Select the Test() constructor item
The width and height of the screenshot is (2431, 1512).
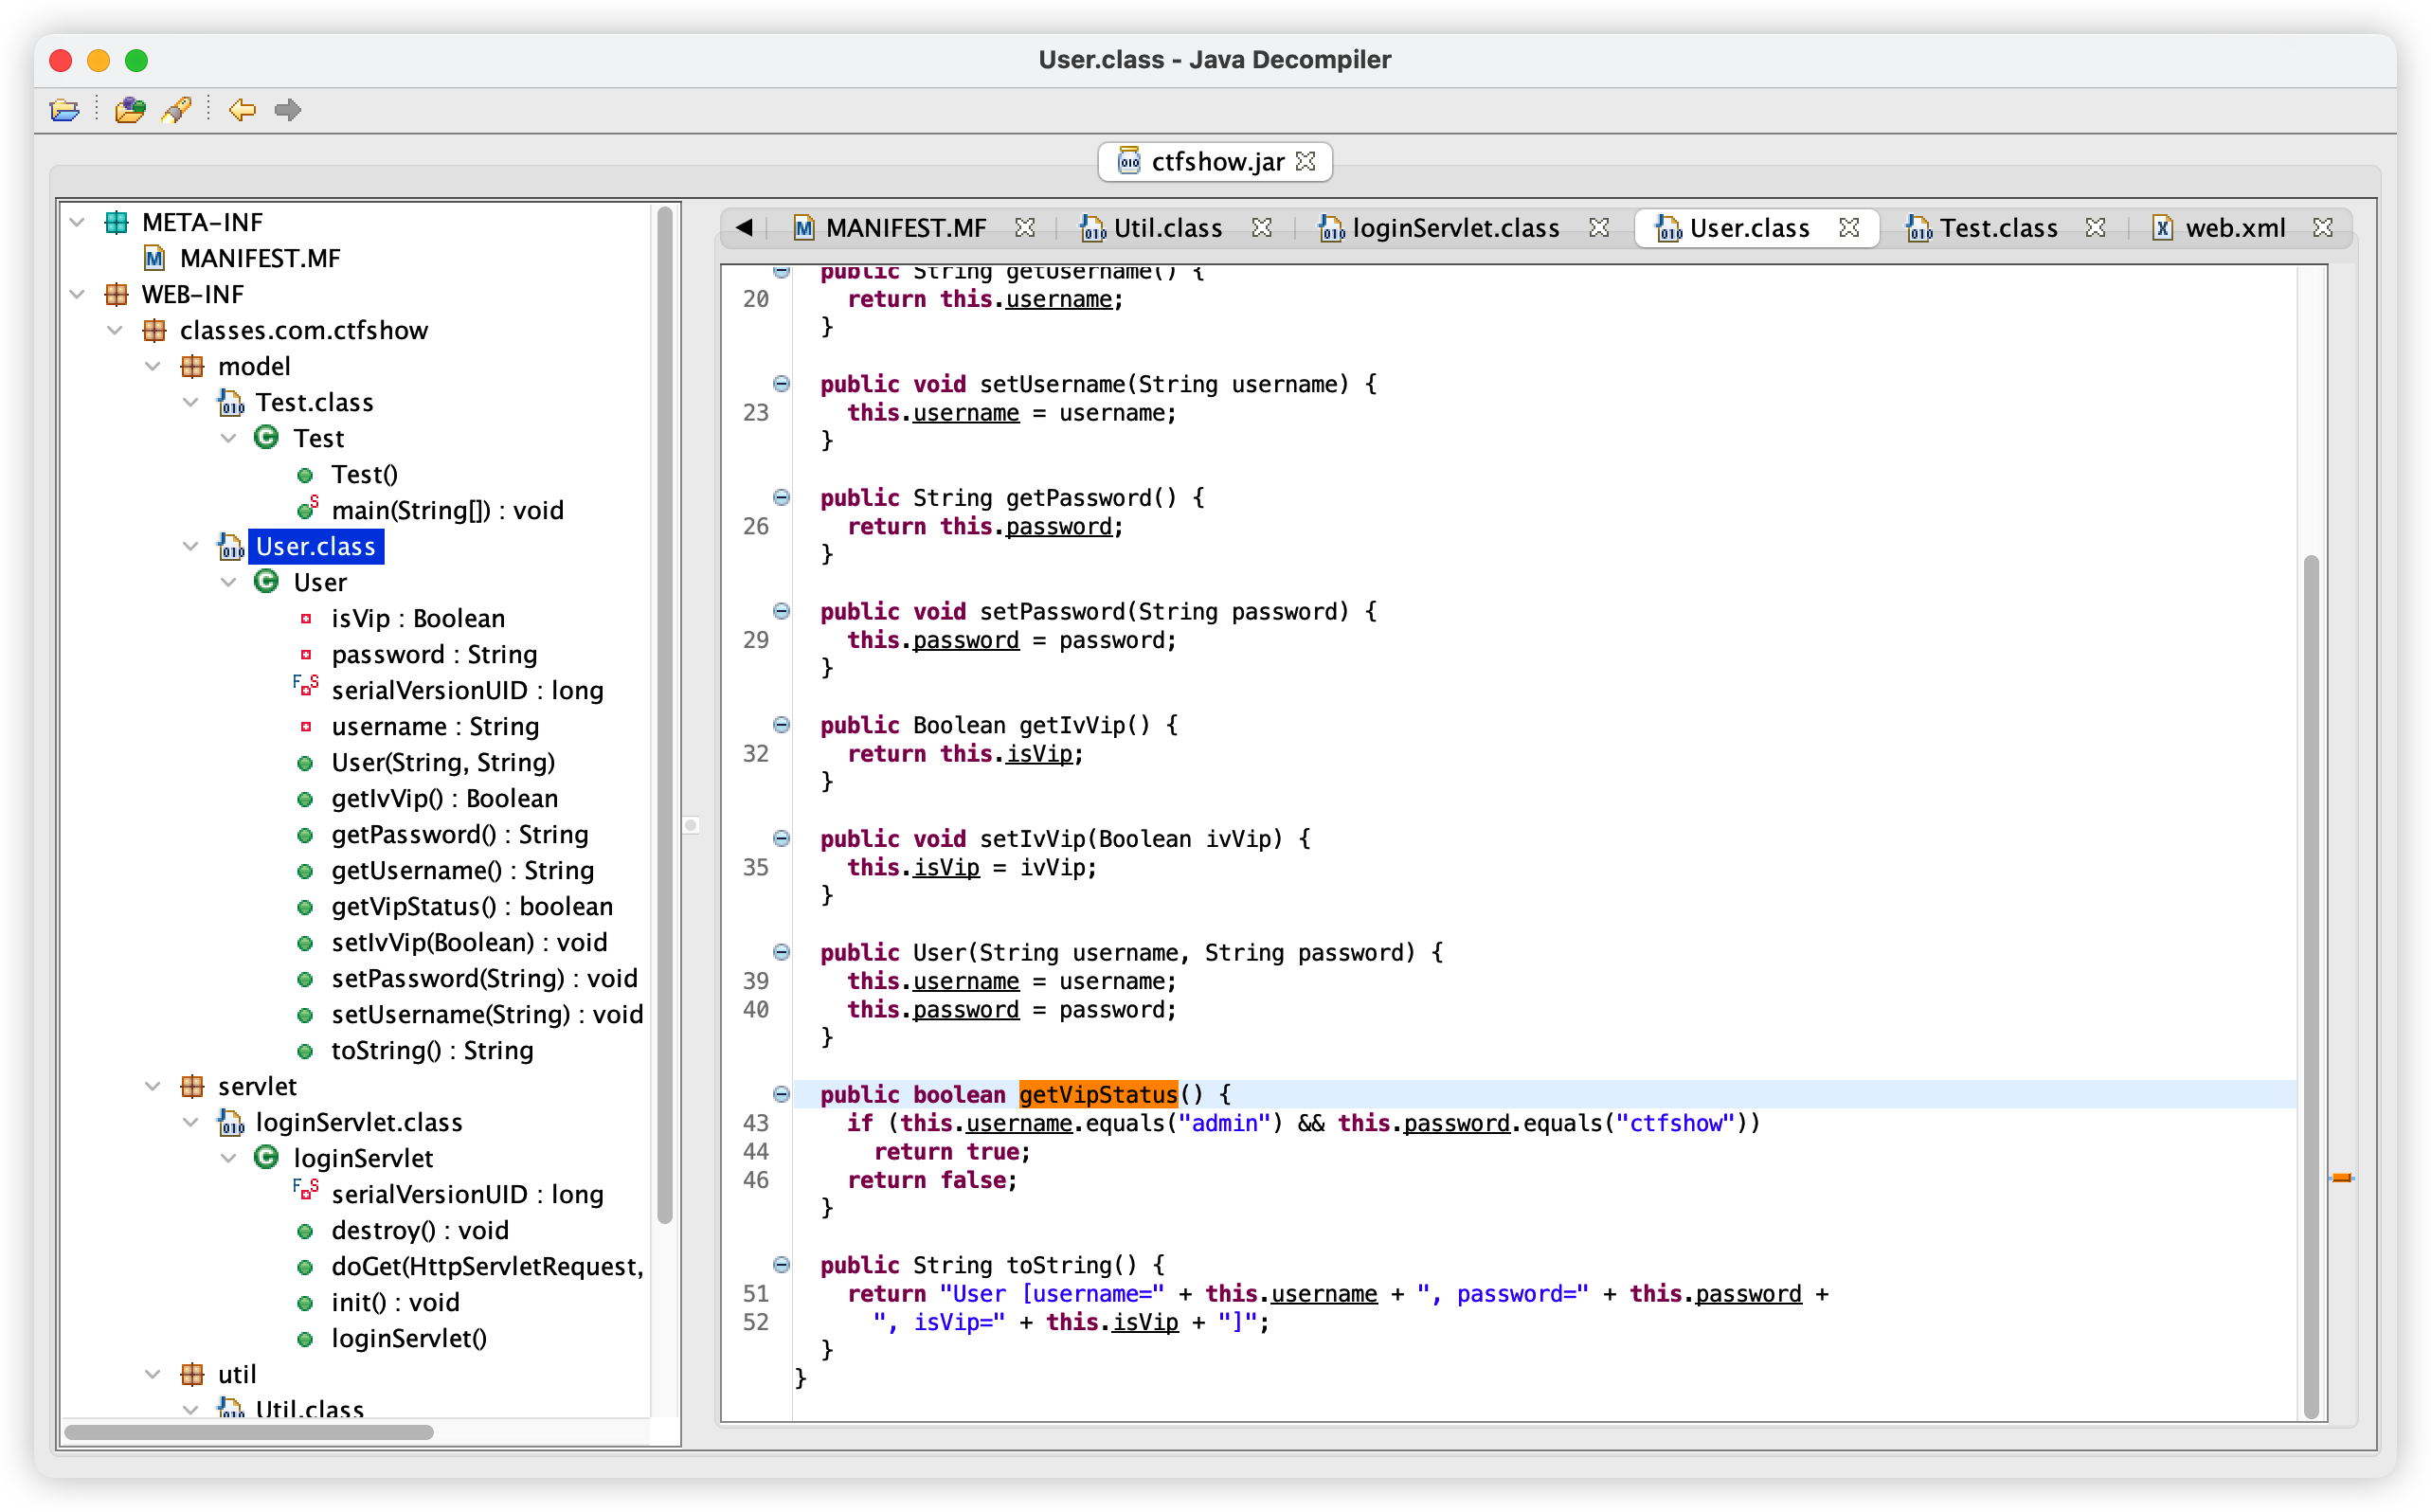(x=364, y=474)
